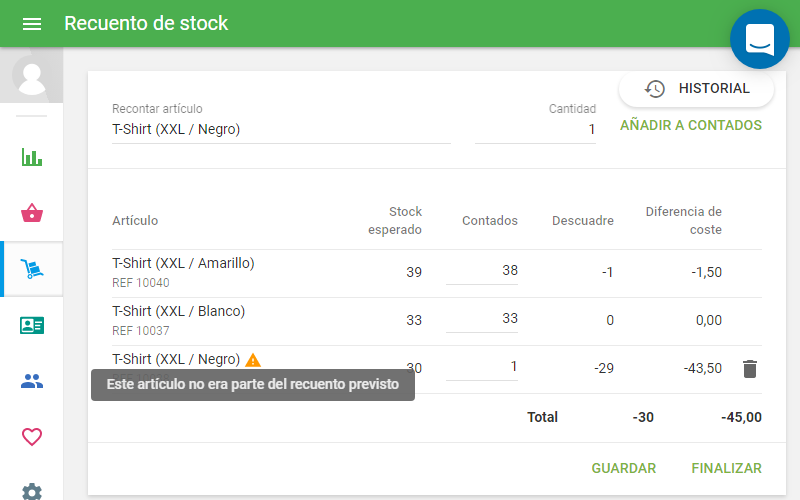The width and height of the screenshot is (800, 500).
Task: Click Finalizar to finish the count
Action: tap(726, 468)
